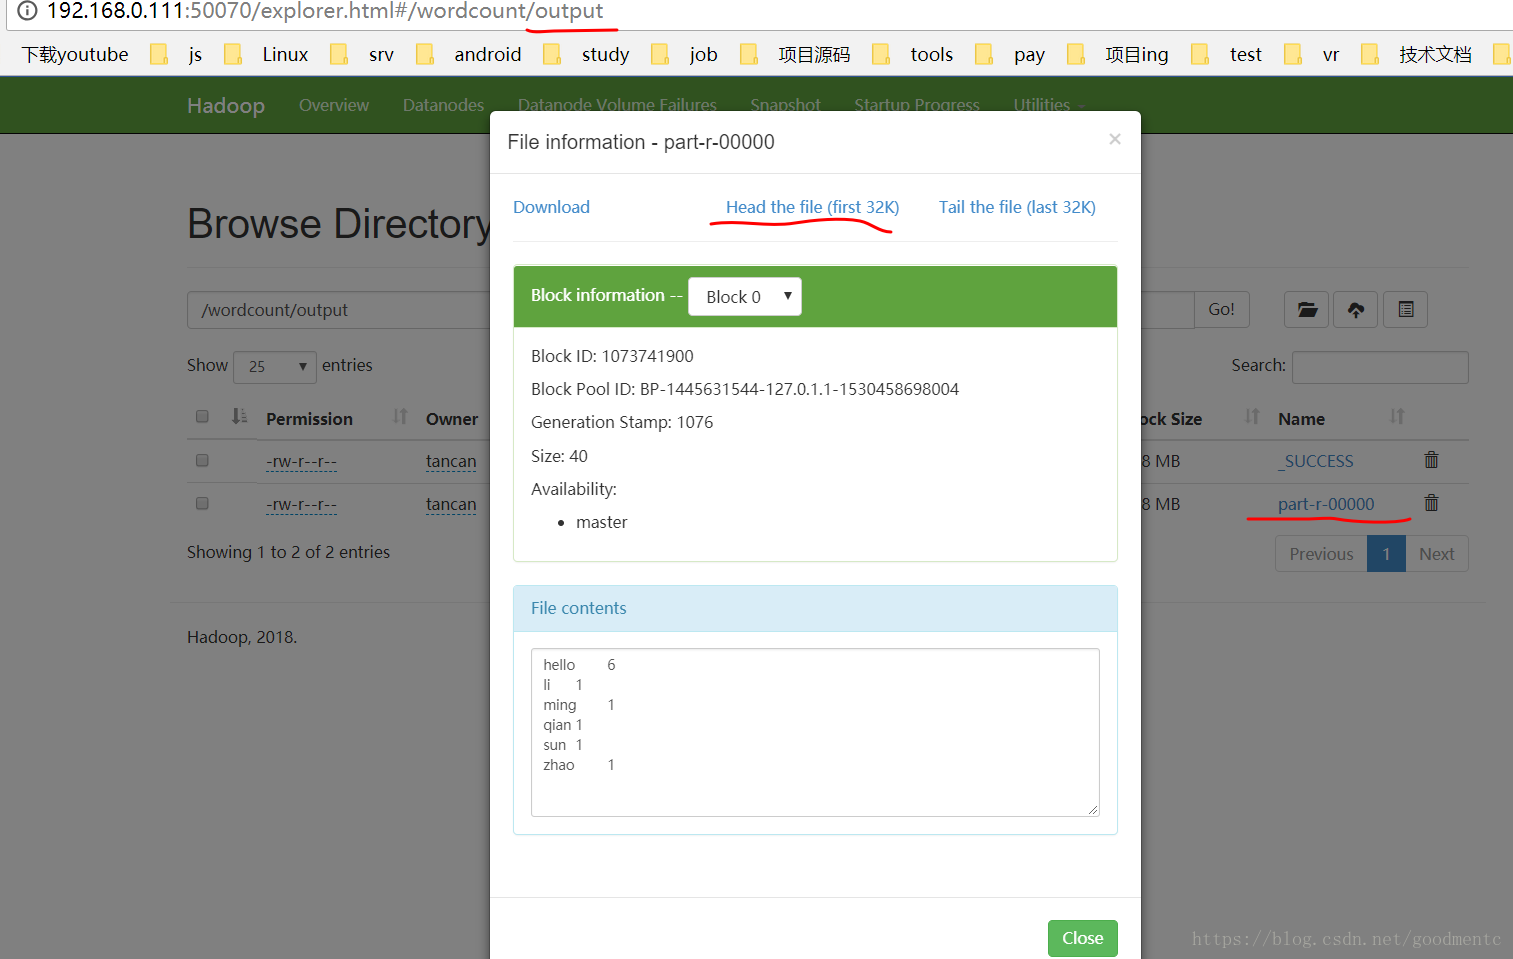Click owner tancan in part-r-00000 row
This screenshot has height=959, width=1513.
451,504
